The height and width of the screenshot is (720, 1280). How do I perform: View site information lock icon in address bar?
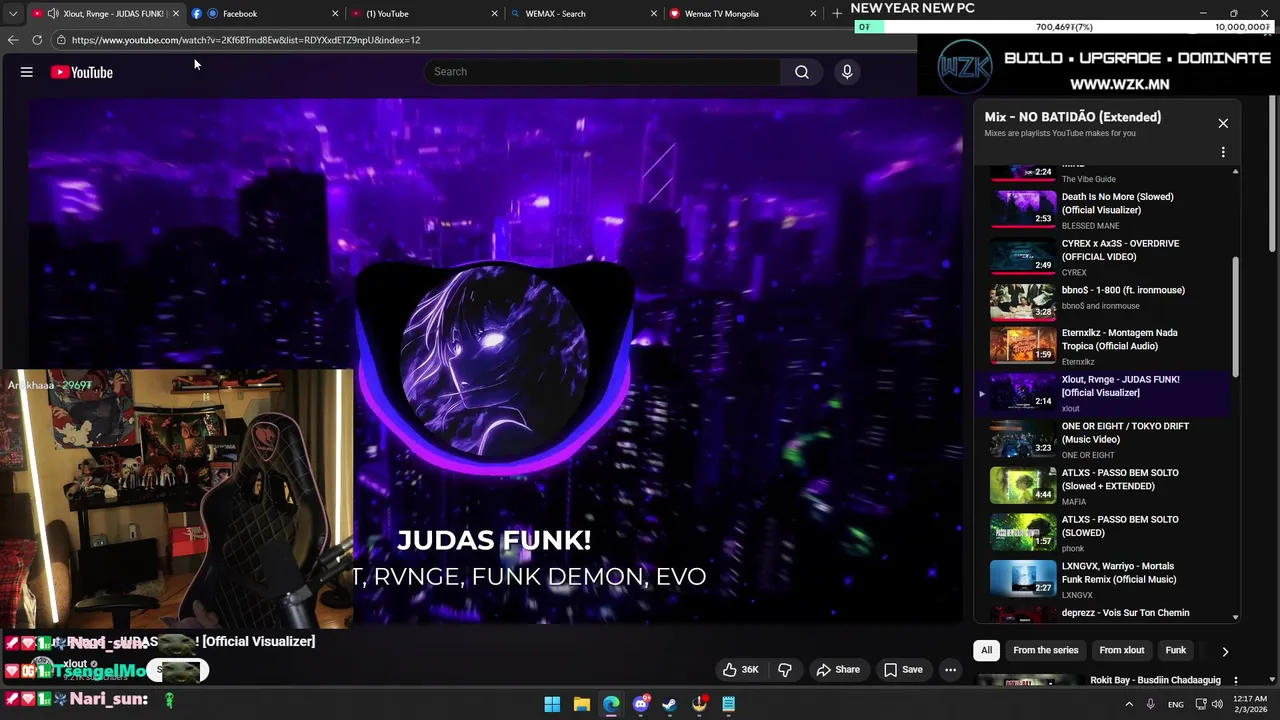61,40
